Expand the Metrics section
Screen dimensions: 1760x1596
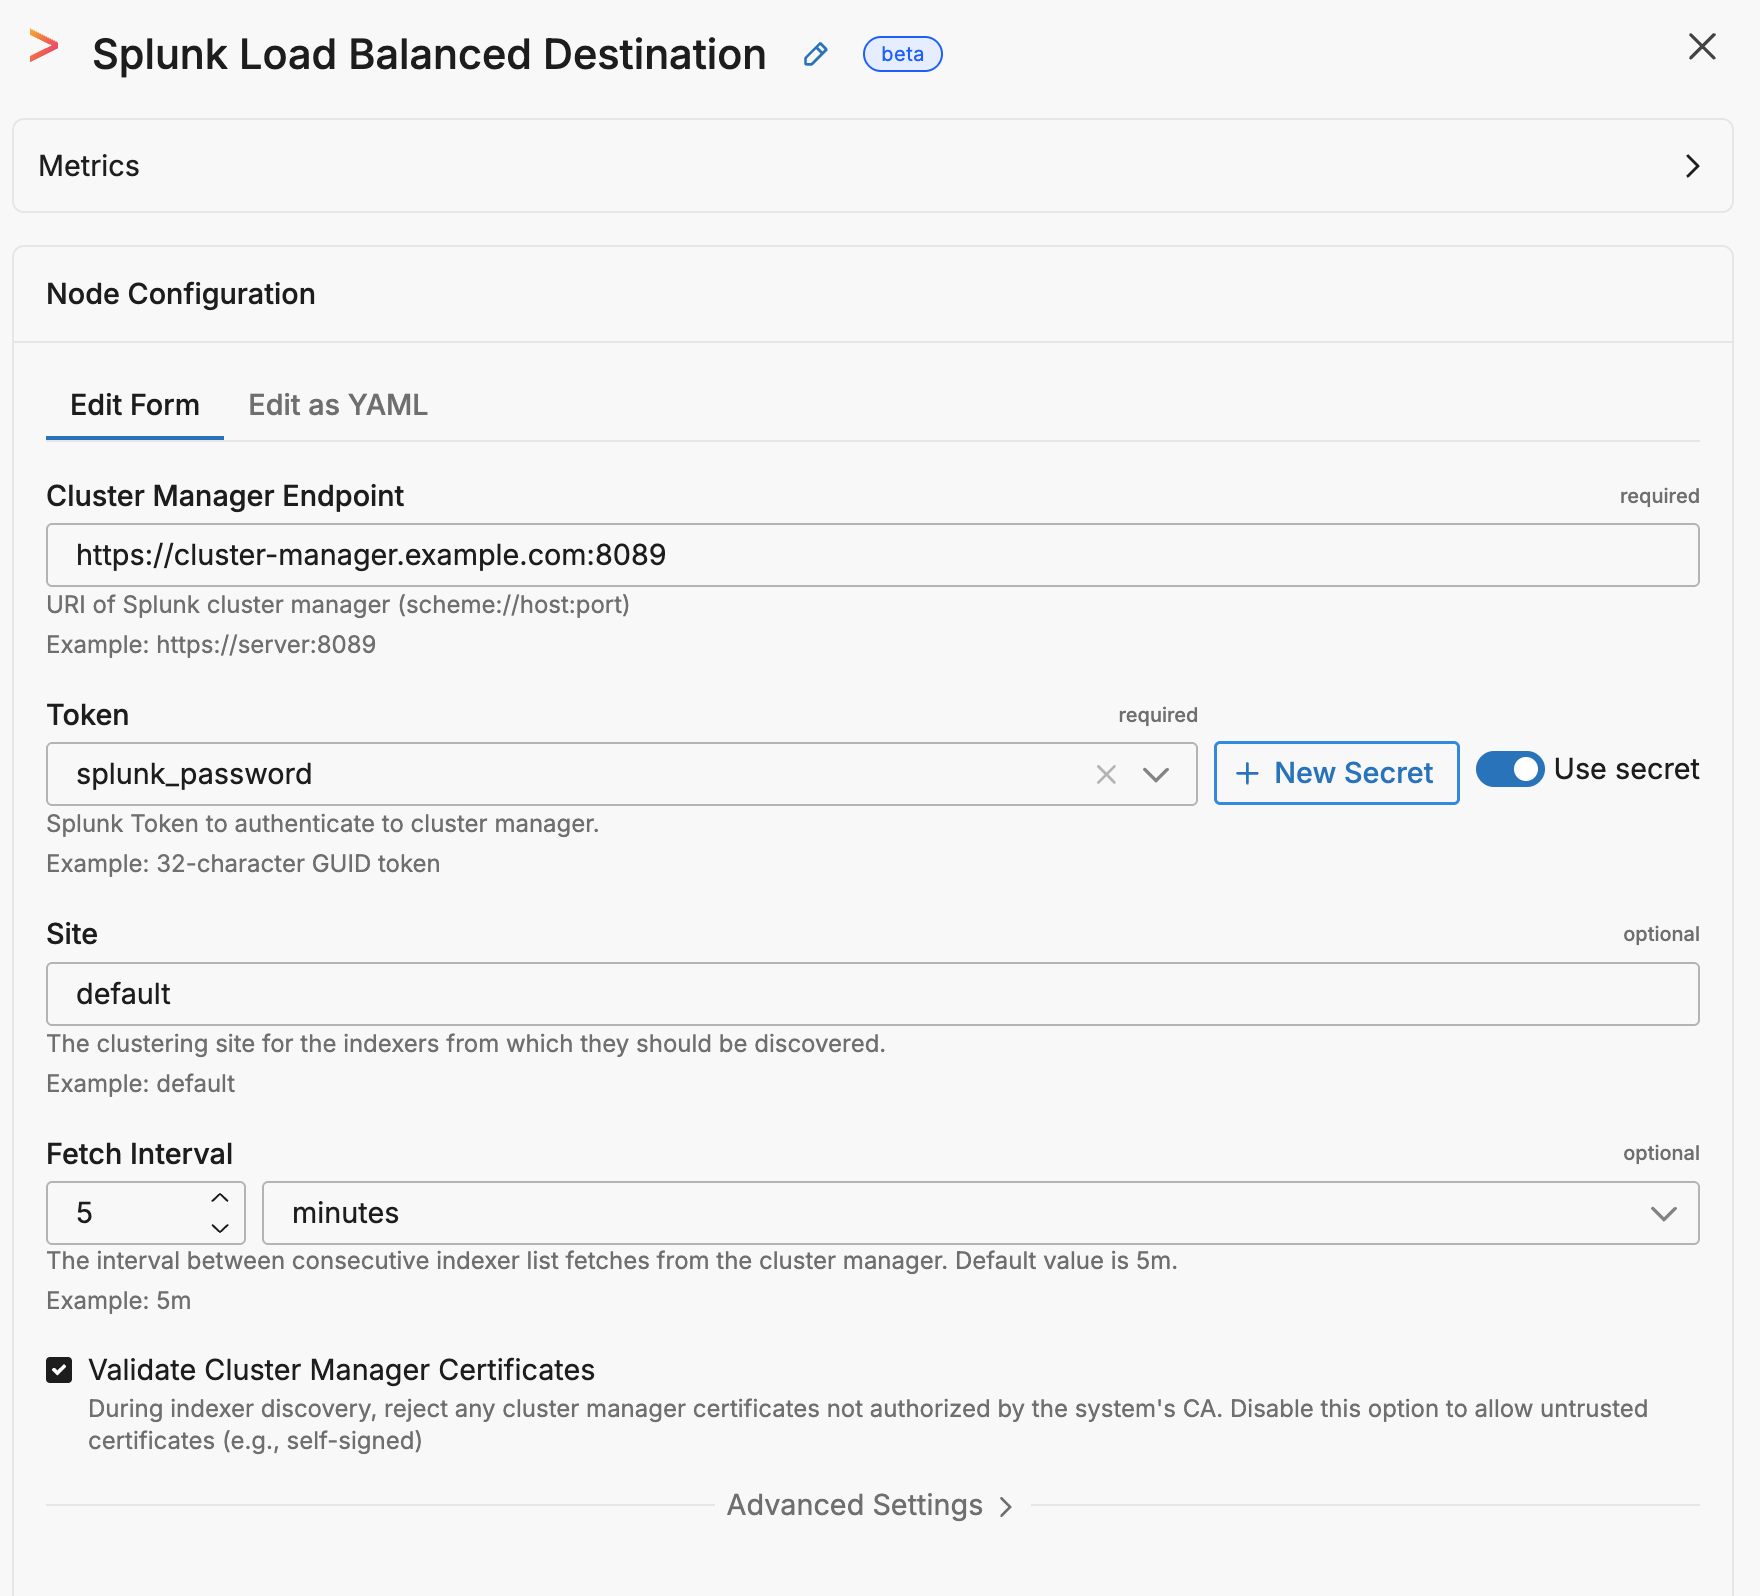[x=1691, y=166]
